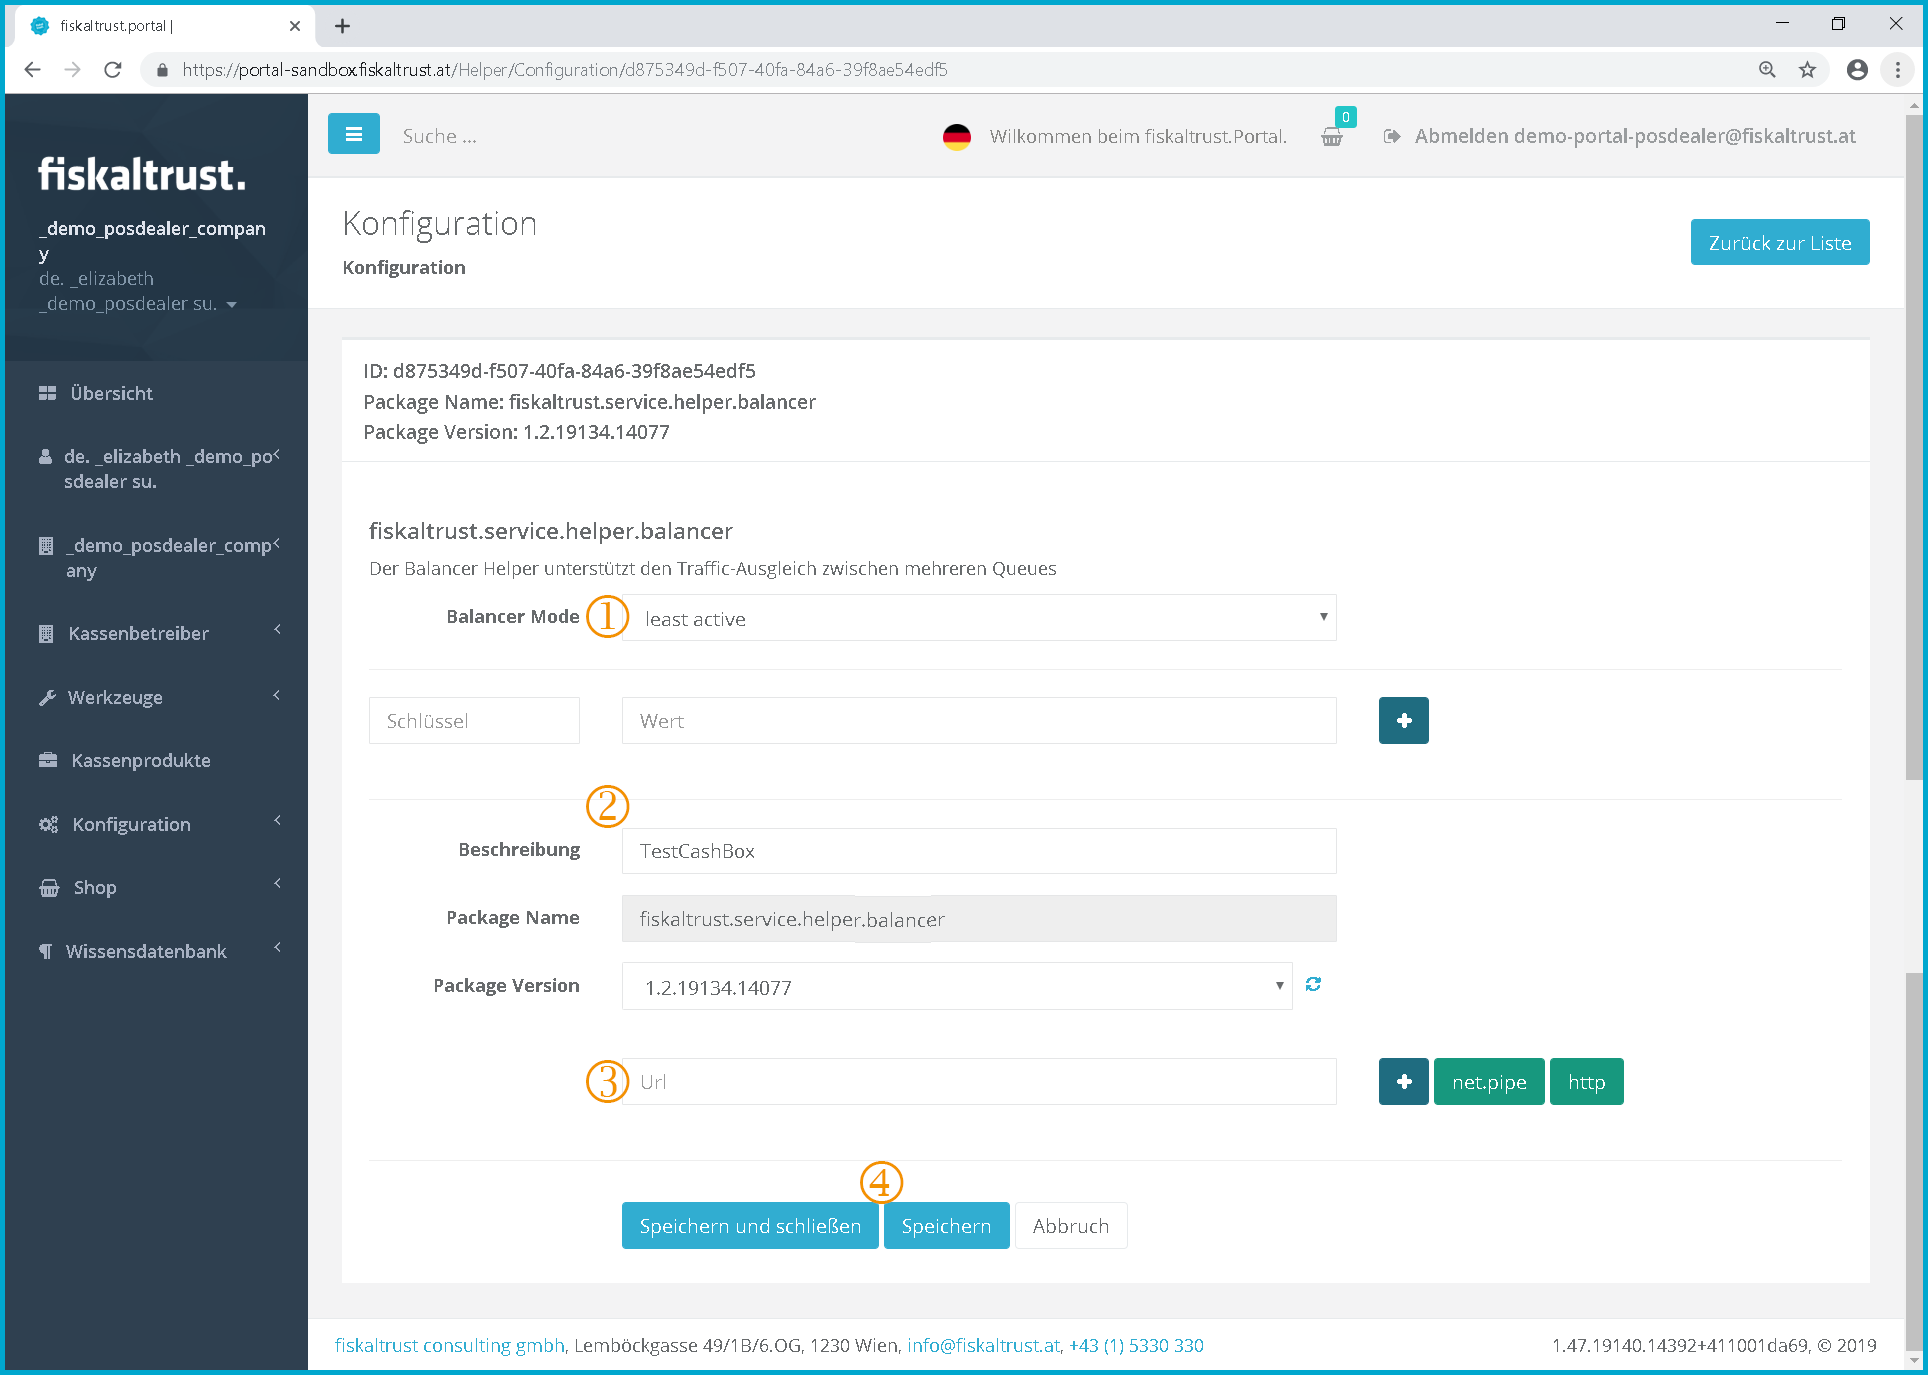Open browser zoom magnifier icon
Screen dimensions: 1928x1375
(x=1767, y=69)
